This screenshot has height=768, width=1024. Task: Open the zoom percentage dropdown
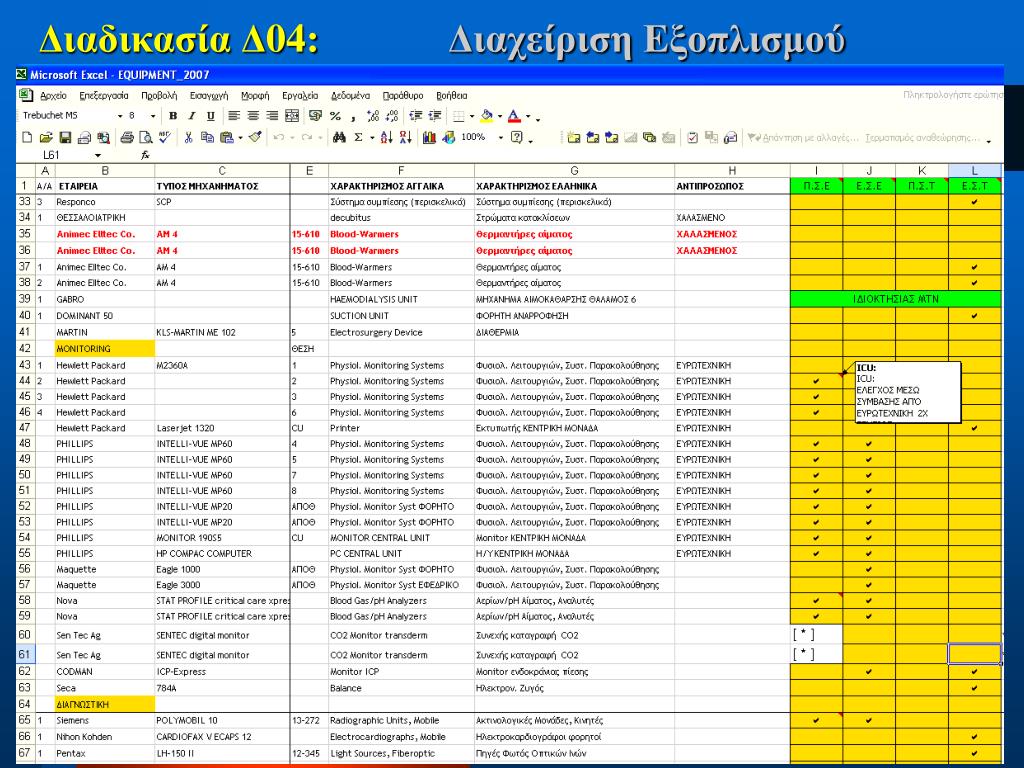(501, 137)
